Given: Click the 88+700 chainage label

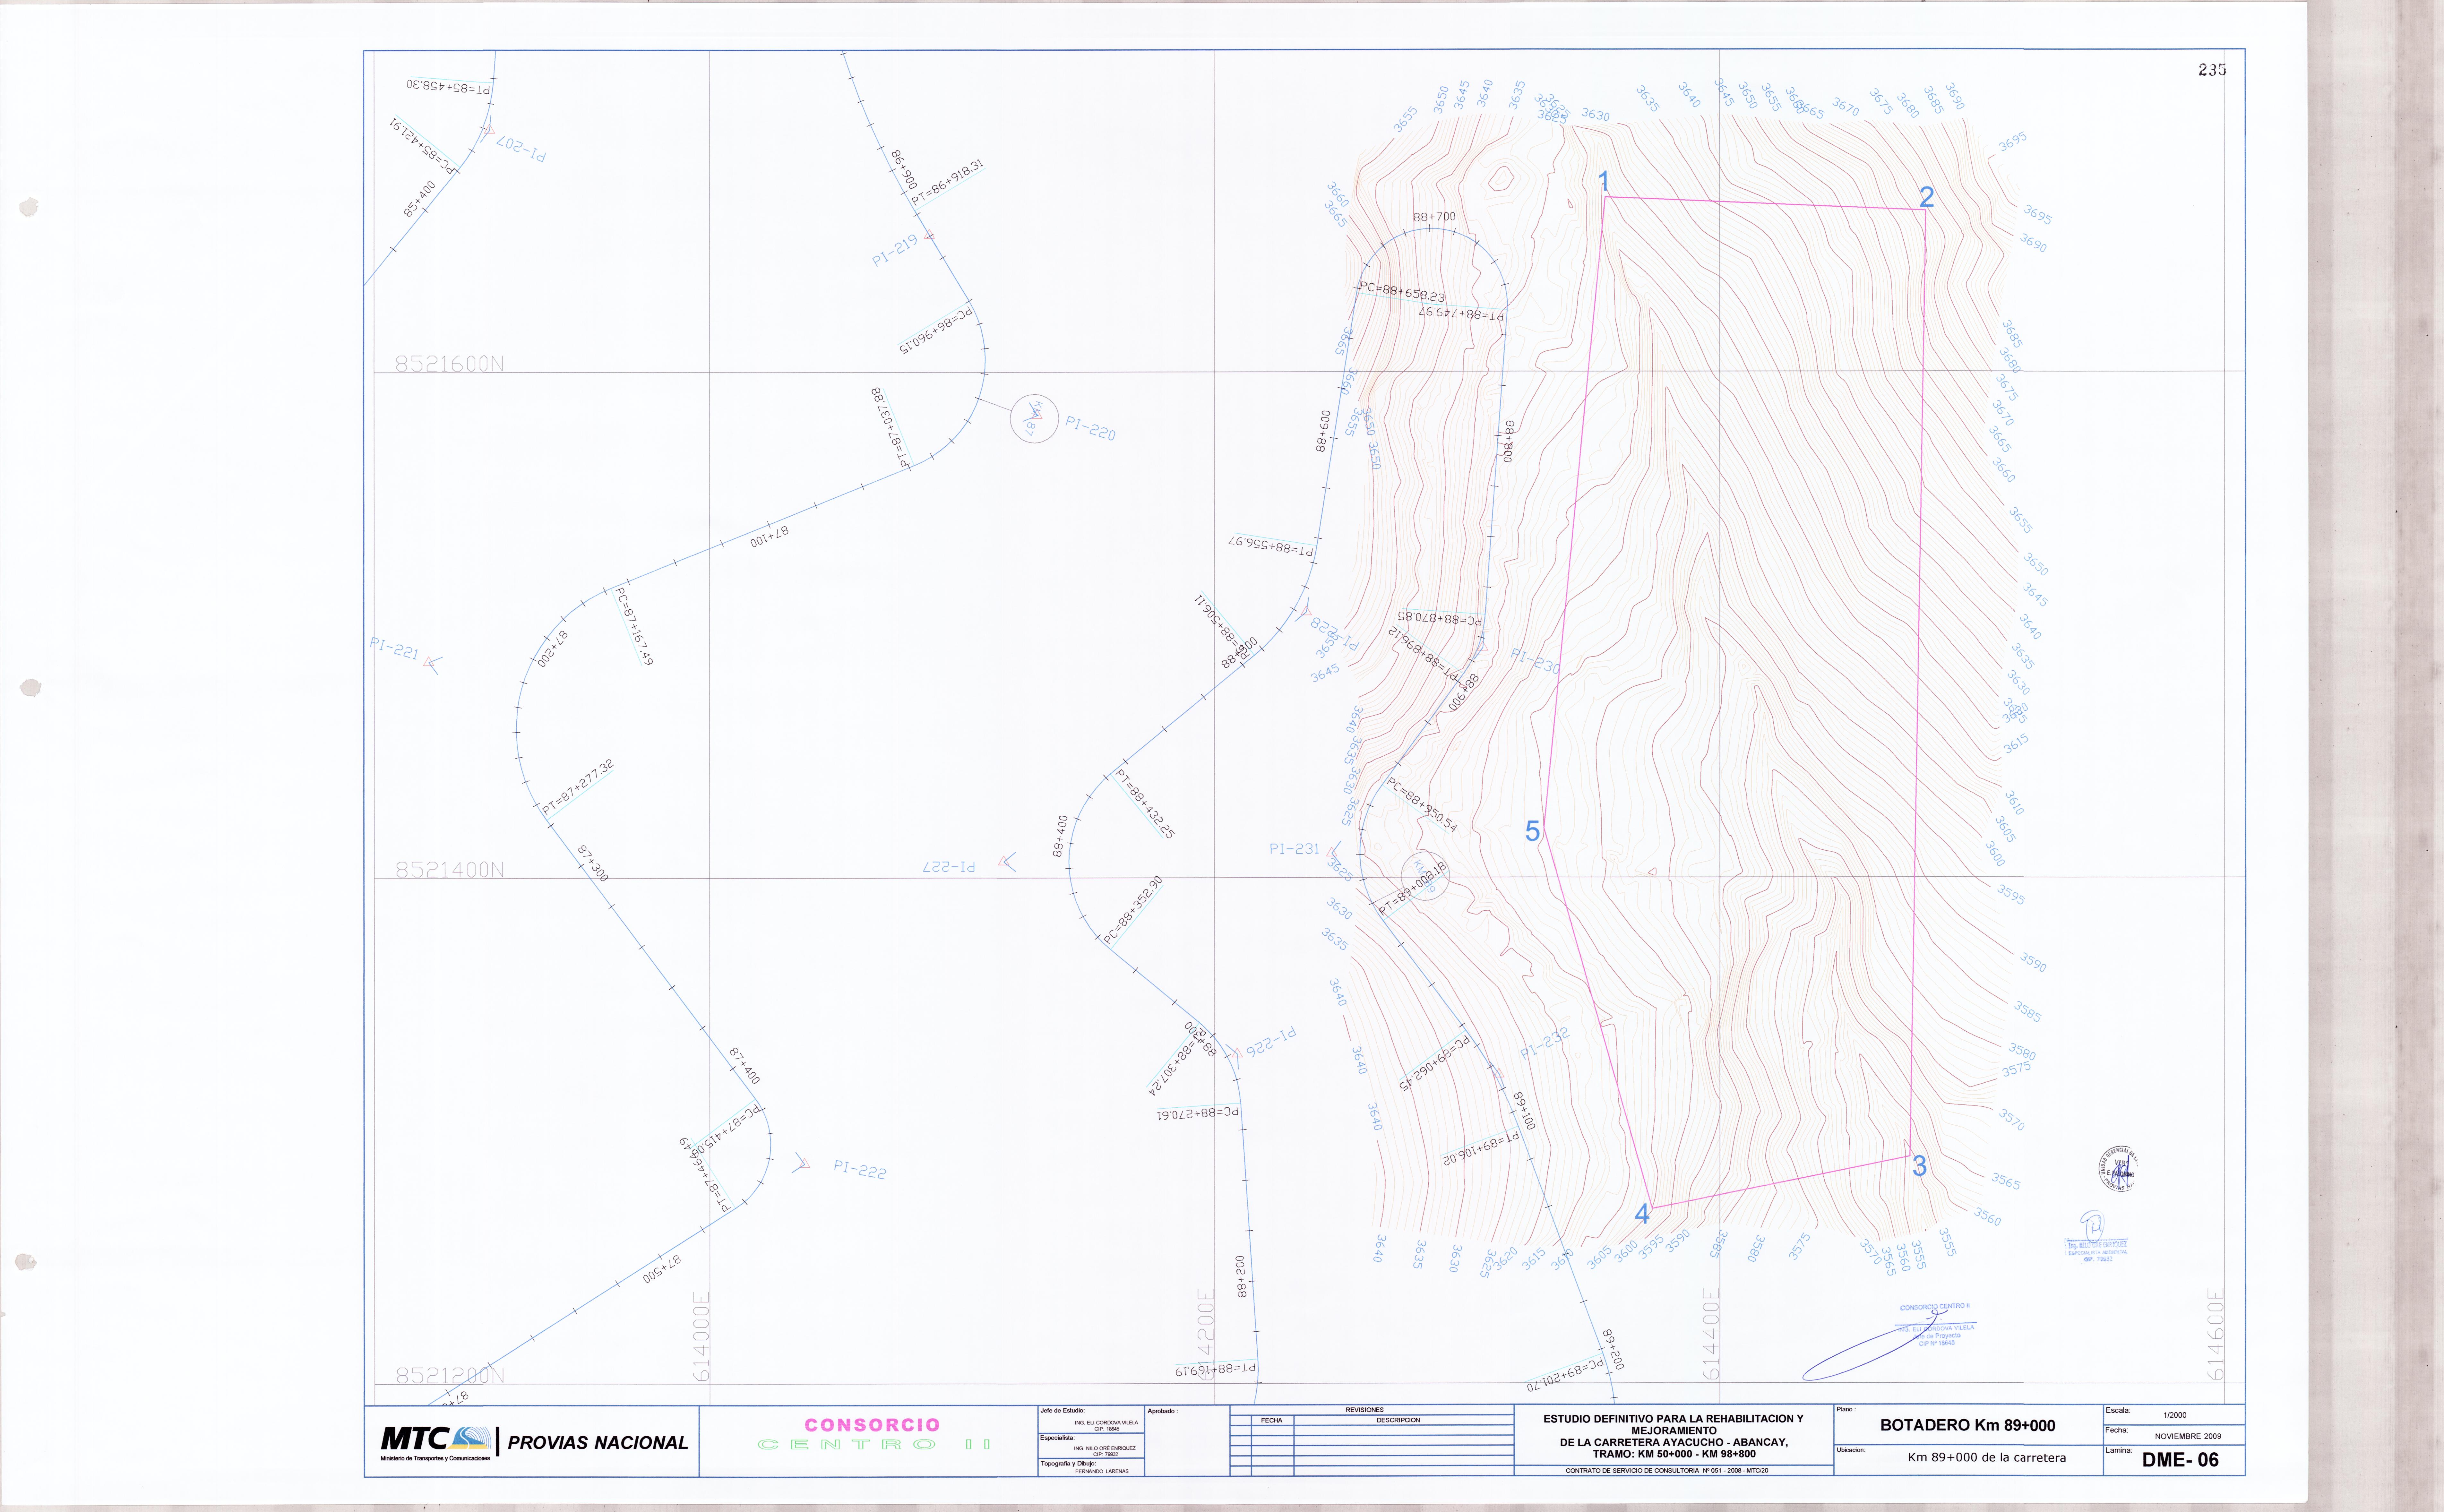Looking at the screenshot, I should (1434, 217).
